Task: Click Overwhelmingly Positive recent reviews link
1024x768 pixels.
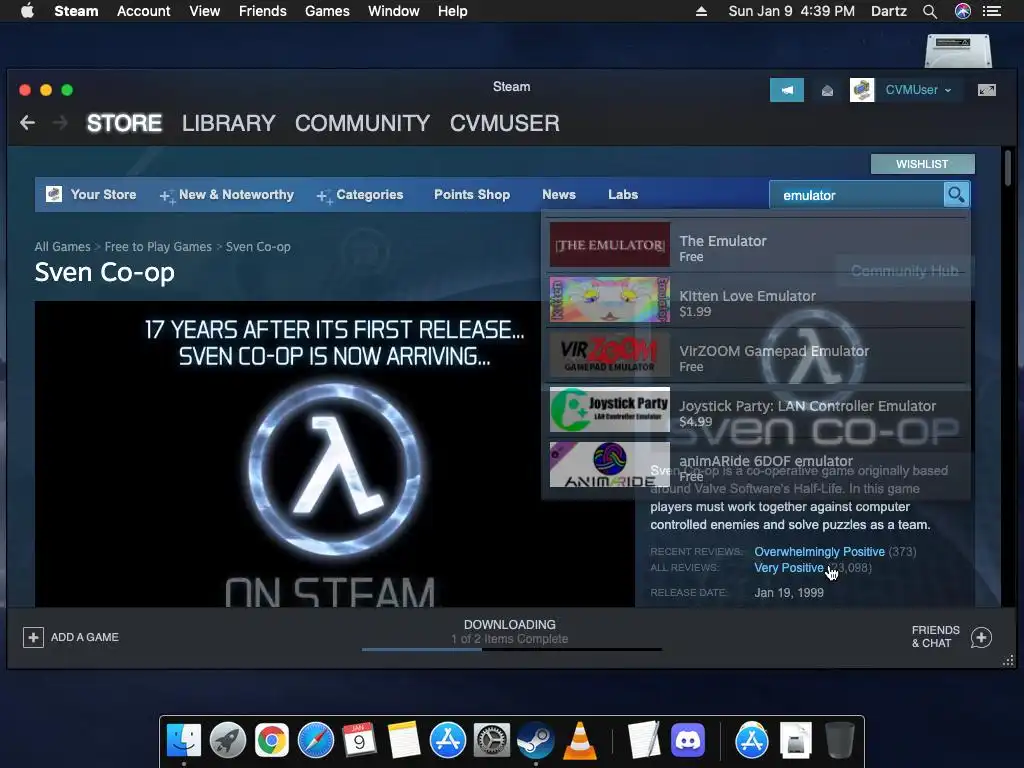Action: pyautogui.click(x=820, y=552)
